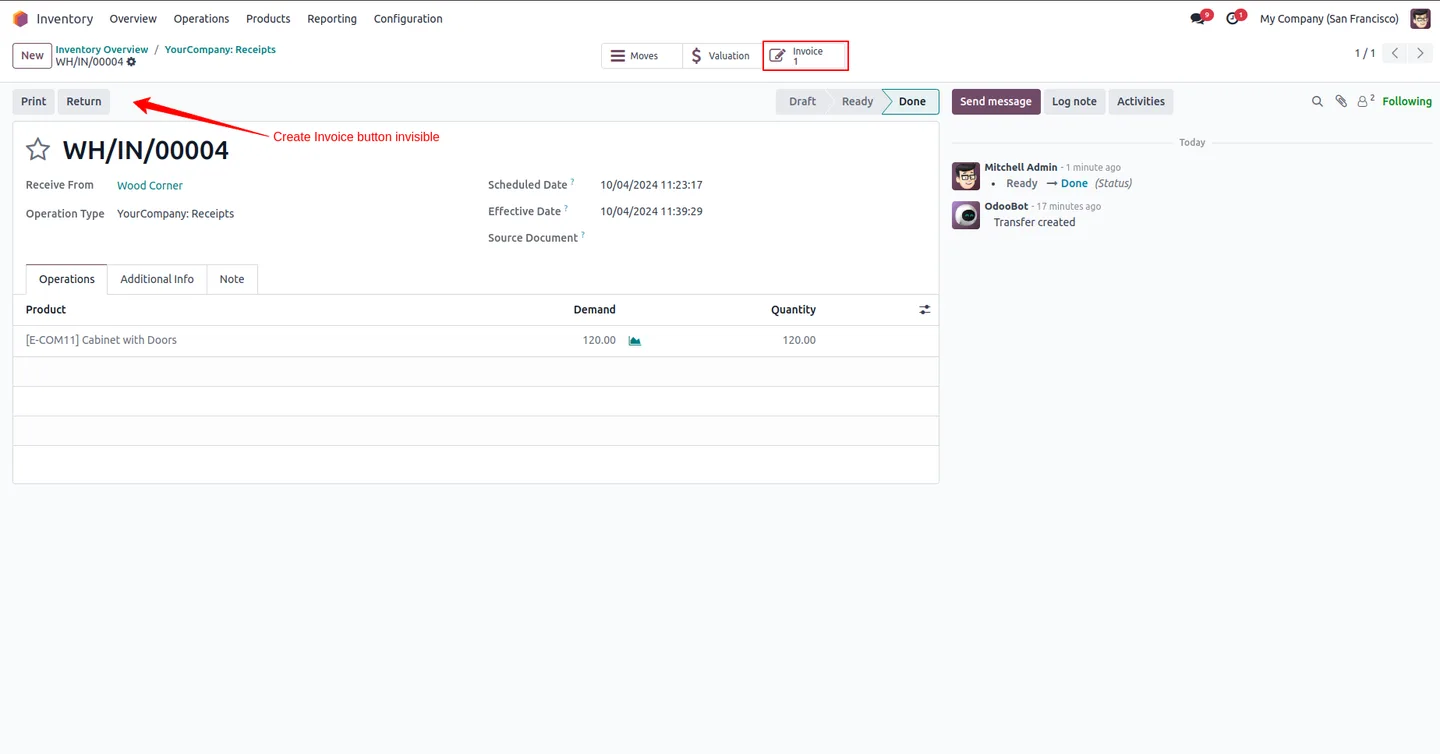Viewport: 1440px width, 754px height.
Task: Open the Products menu
Action: tap(268, 19)
